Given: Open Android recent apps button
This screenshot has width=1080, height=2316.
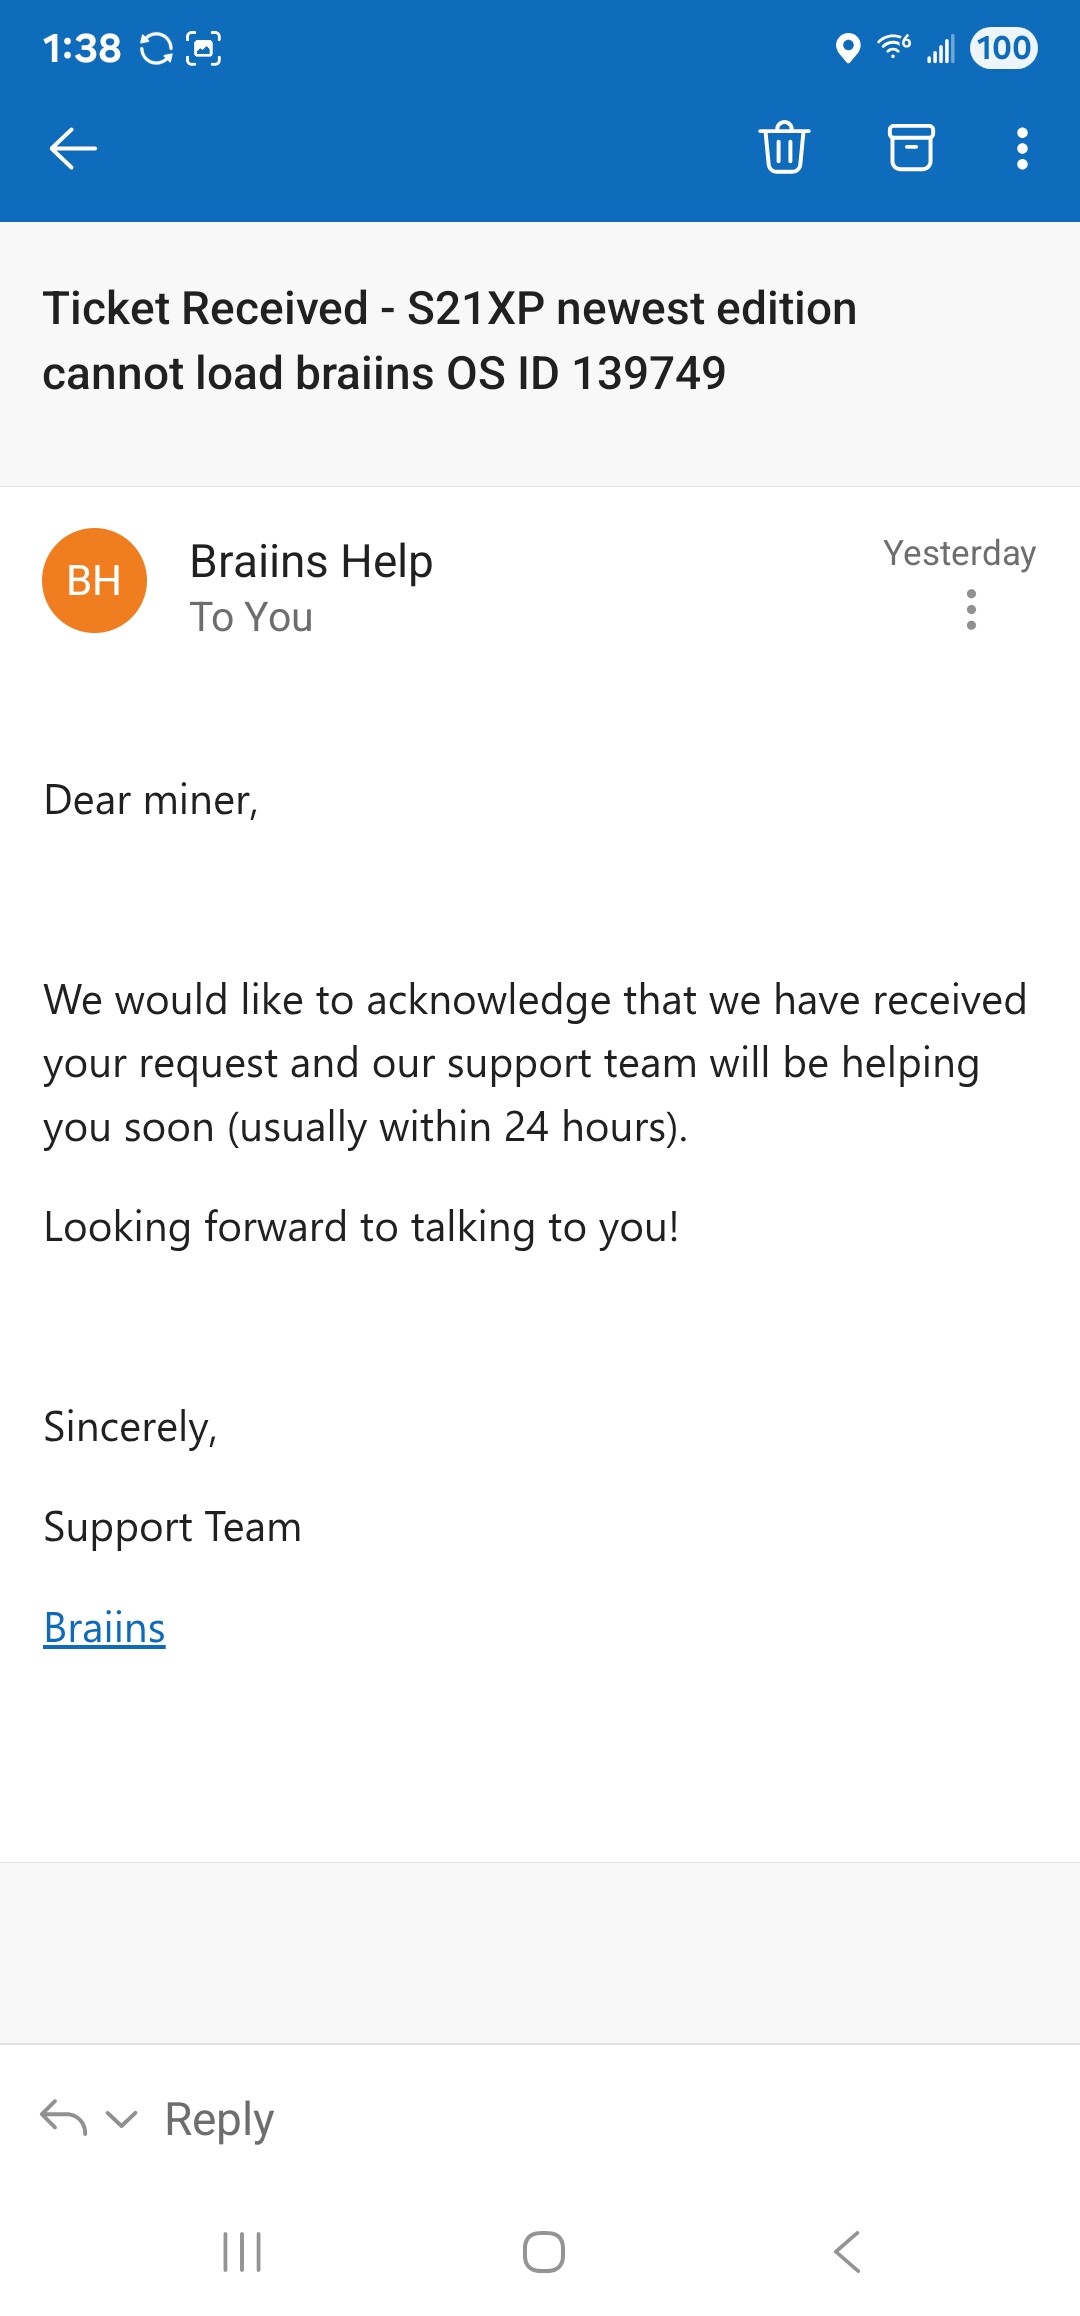Looking at the screenshot, I should point(242,2252).
